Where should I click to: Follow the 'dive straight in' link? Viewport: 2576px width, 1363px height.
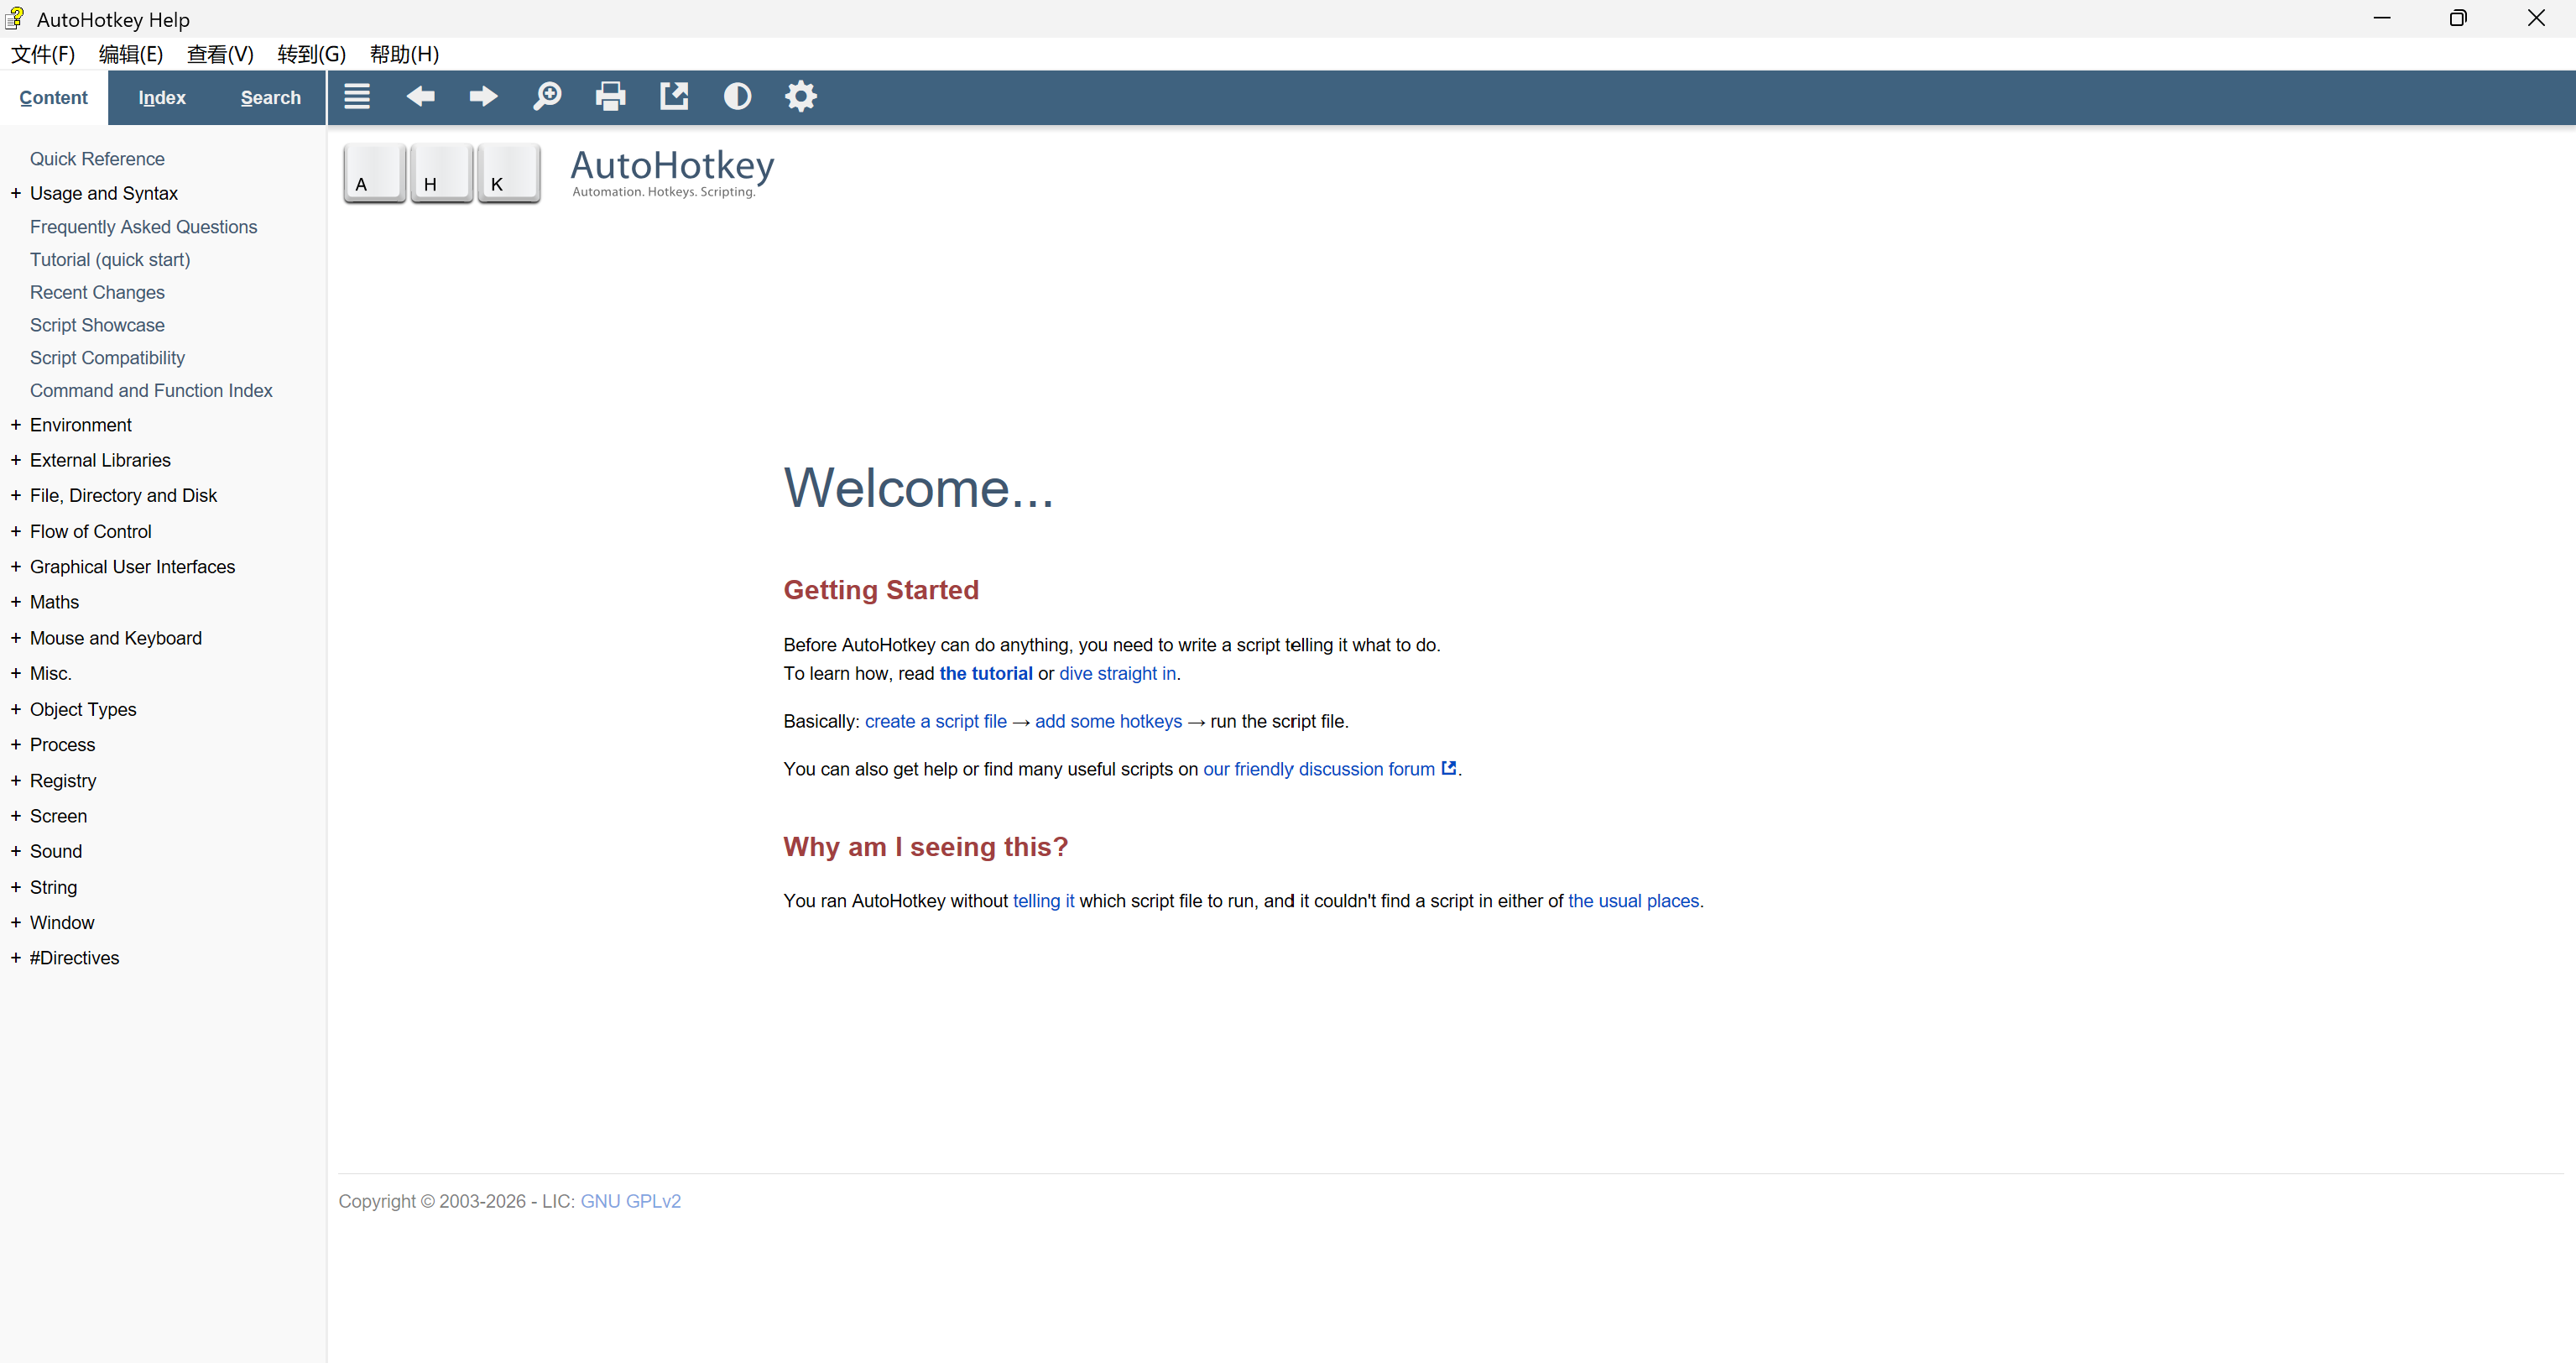coord(1117,673)
